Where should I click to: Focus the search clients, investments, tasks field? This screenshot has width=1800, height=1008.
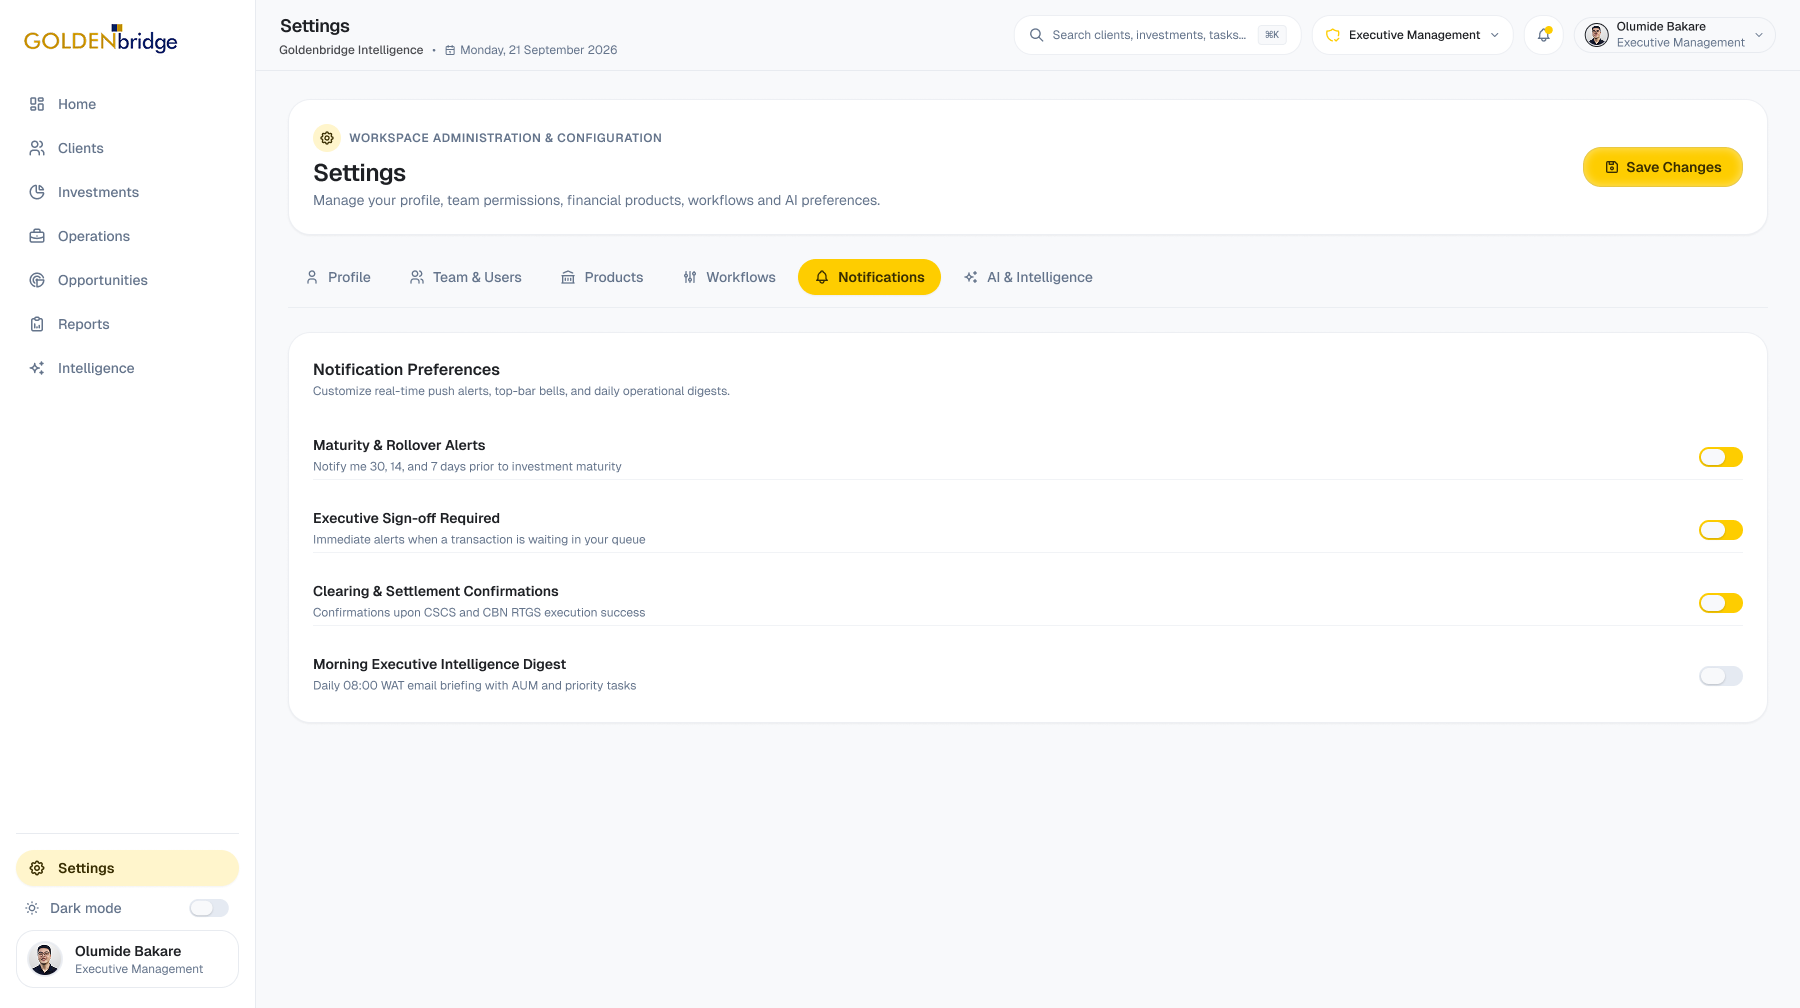tap(1158, 35)
